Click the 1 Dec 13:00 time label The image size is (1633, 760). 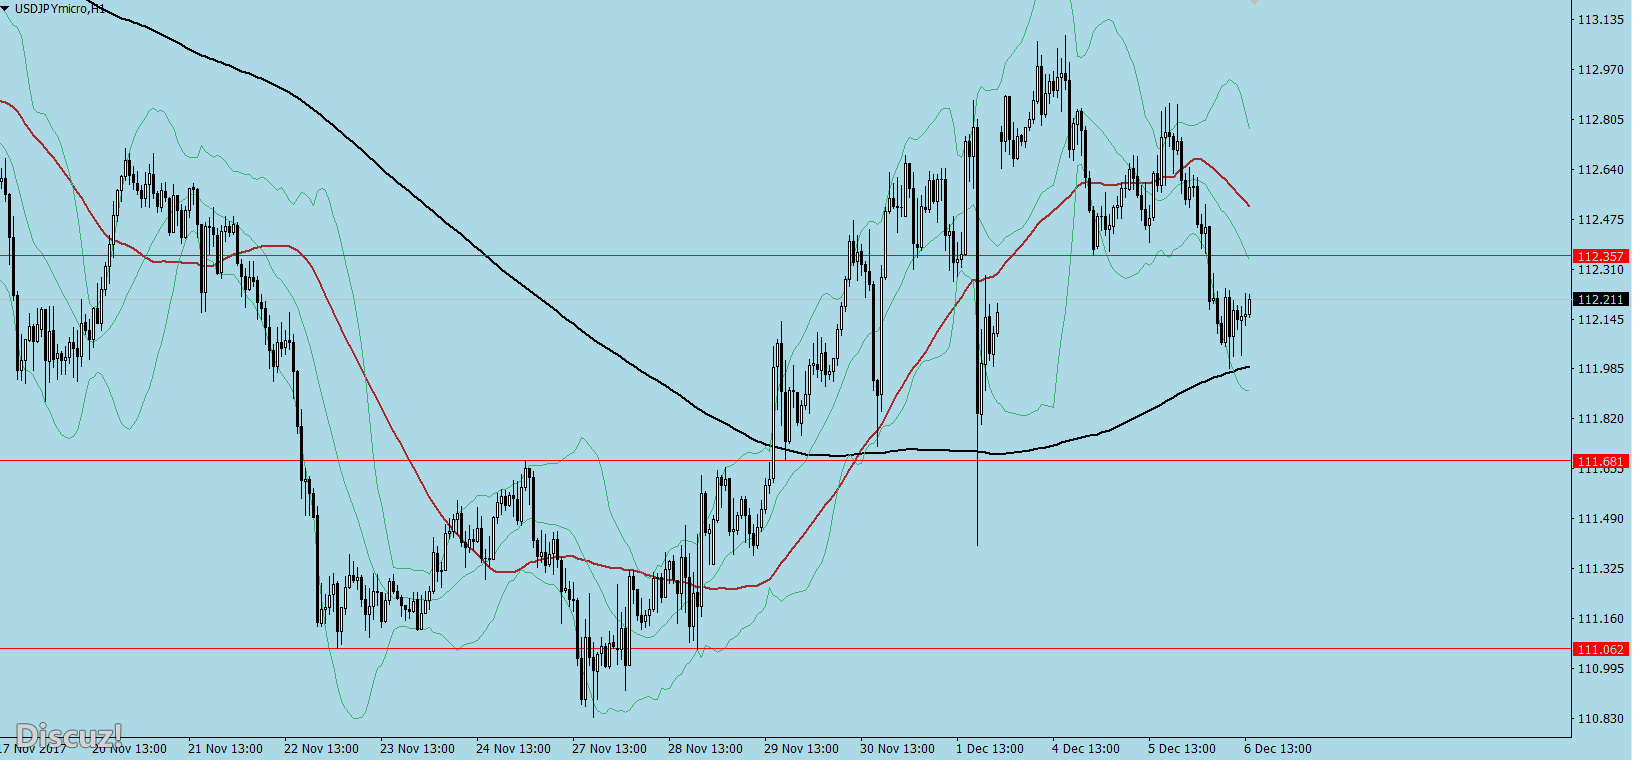[x=990, y=748]
